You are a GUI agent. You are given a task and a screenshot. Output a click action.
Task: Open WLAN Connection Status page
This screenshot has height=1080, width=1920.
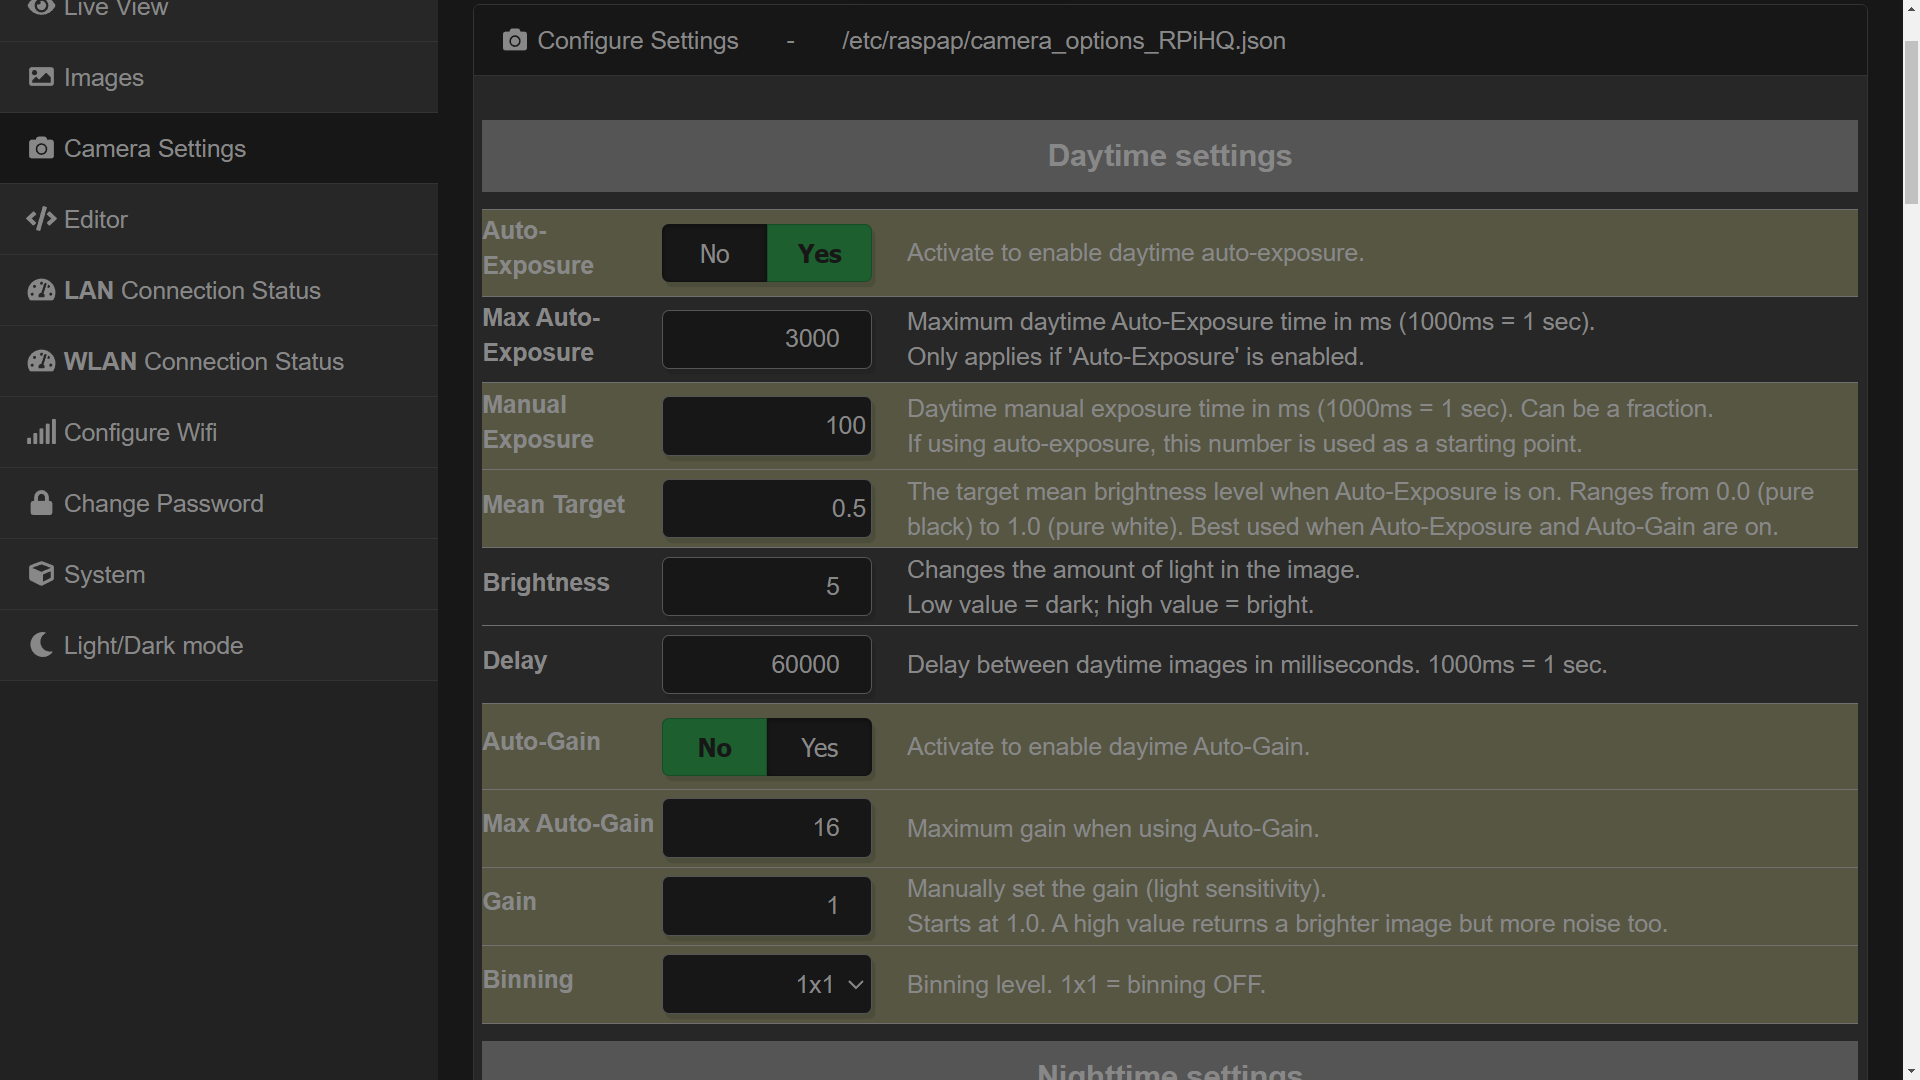point(219,361)
